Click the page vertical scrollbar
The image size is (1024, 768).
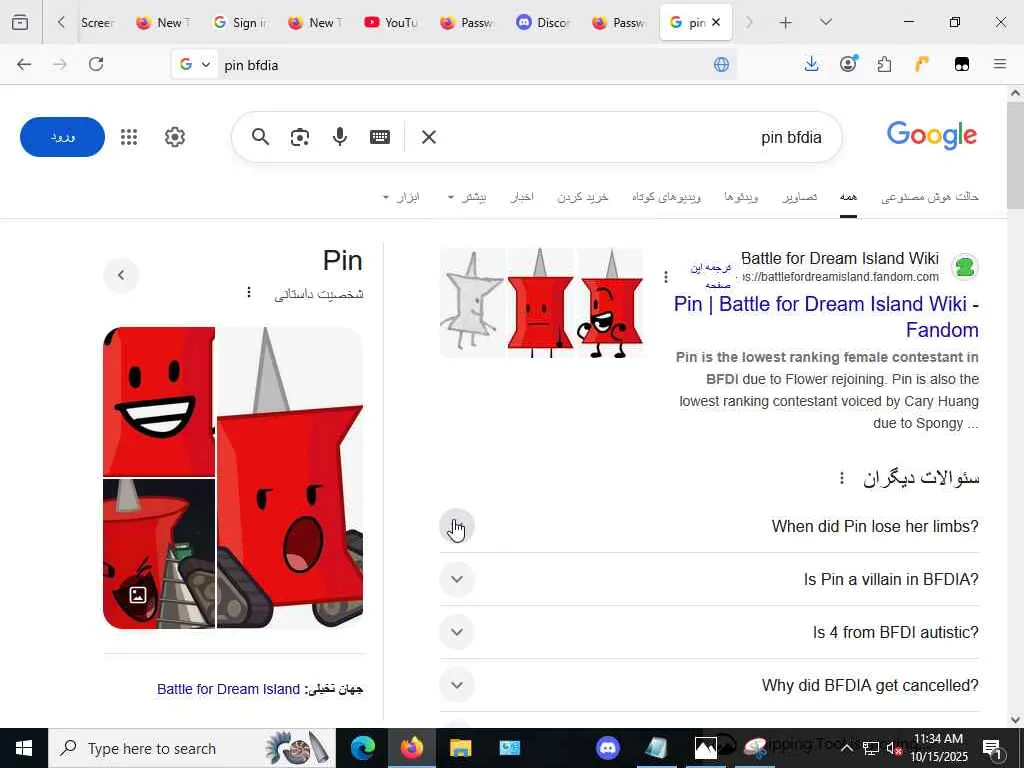1014,155
